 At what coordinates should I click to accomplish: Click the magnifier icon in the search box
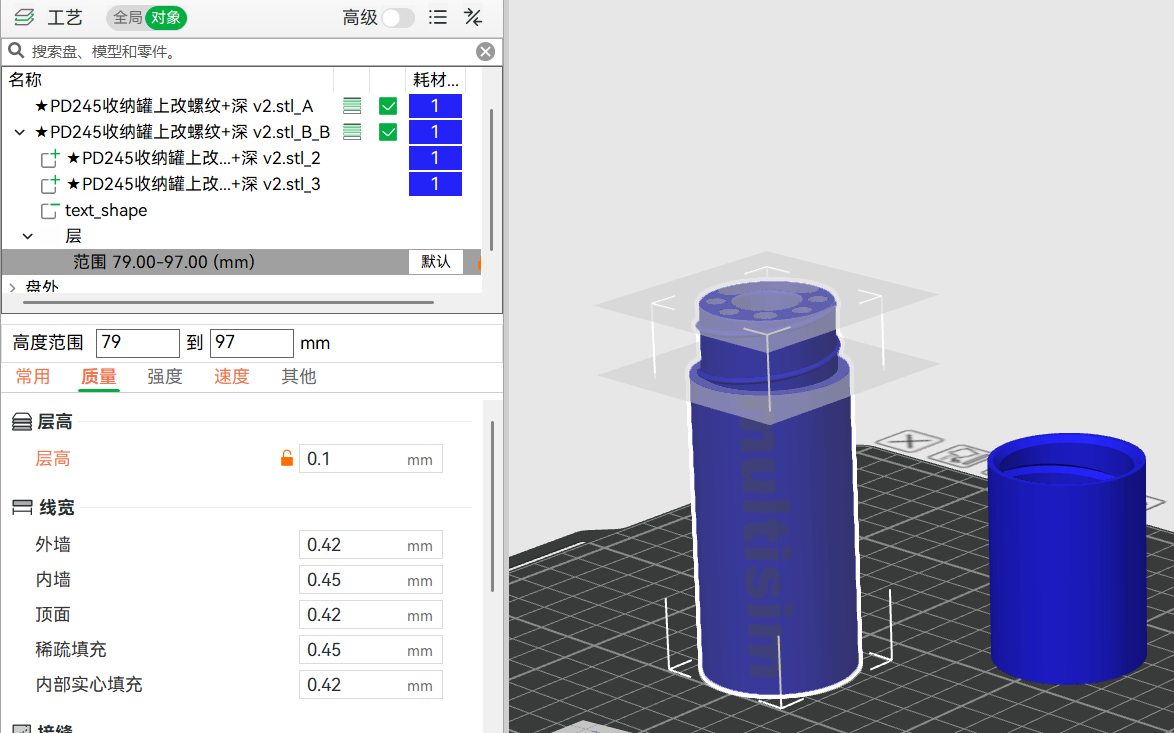16,51
